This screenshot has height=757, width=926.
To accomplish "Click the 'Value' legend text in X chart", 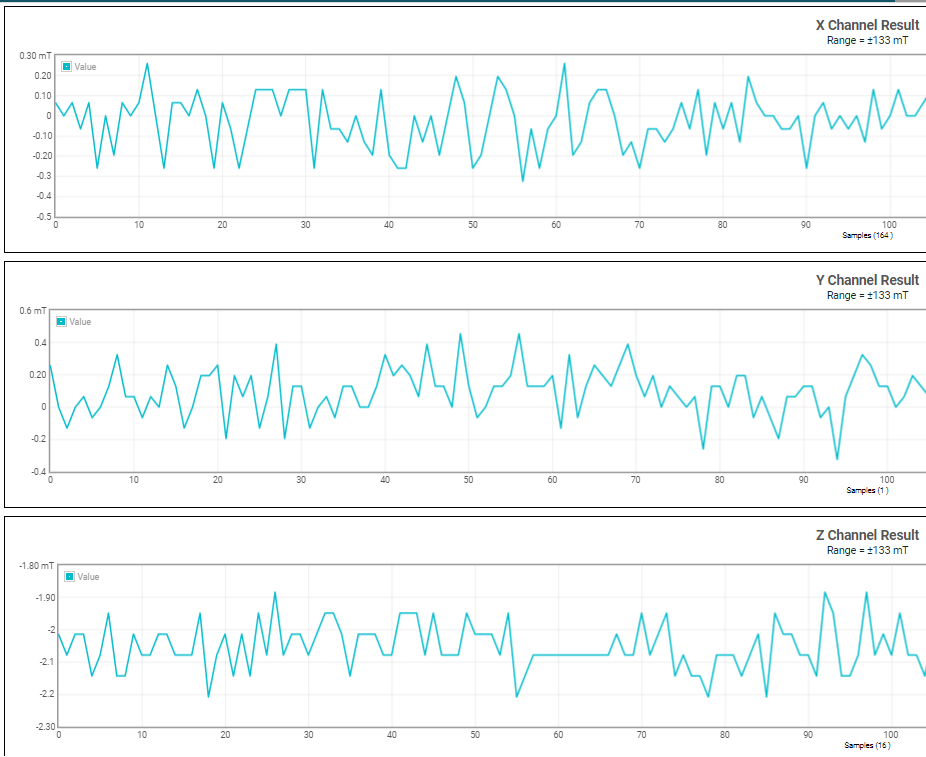I will click(x=85, y=67).
